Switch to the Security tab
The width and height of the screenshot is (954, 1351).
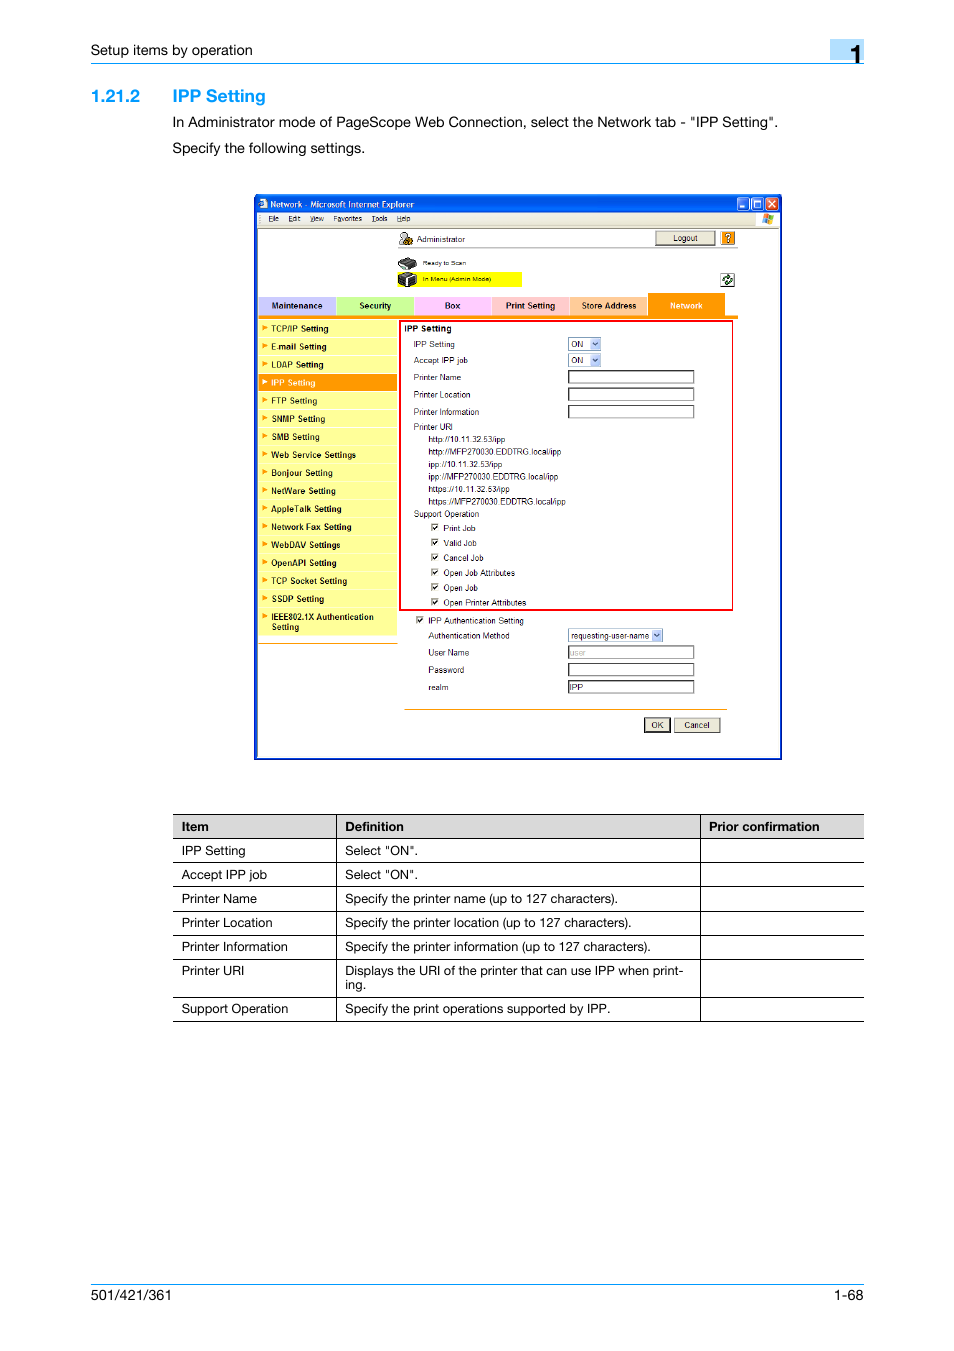pyautogui.click(x=375, y=306)
